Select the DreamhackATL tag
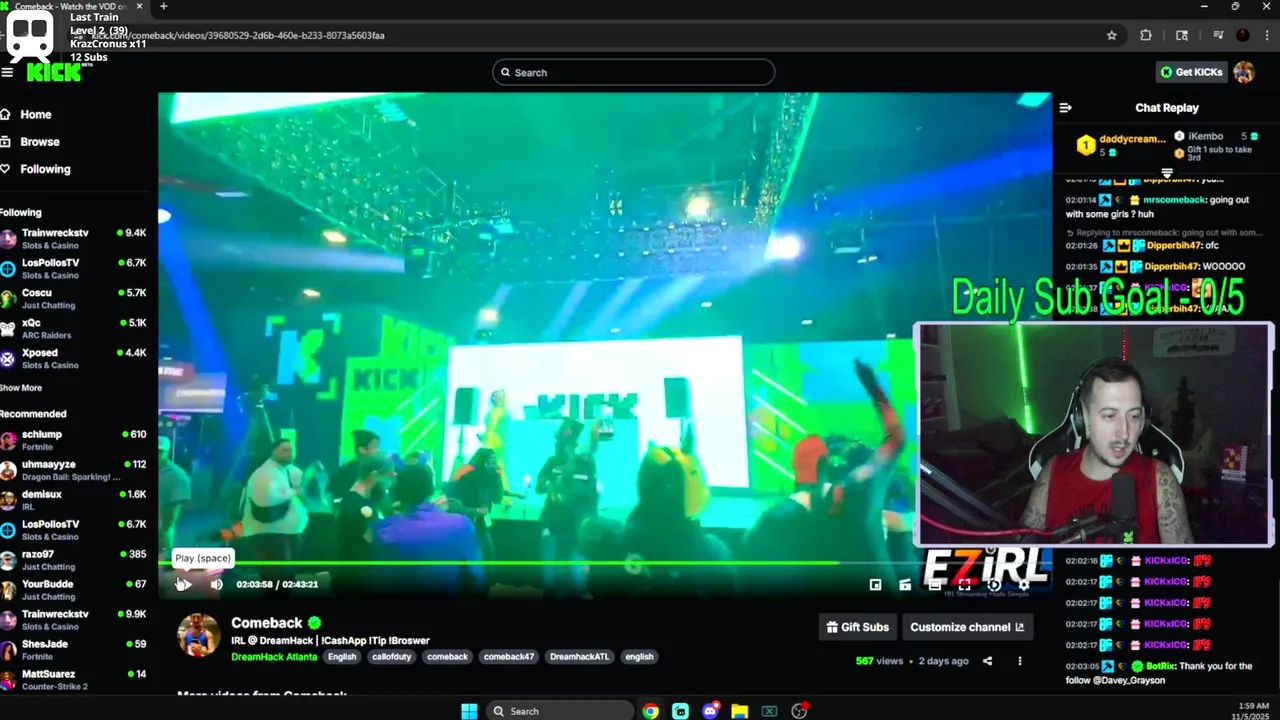 click(x=579, y=657)
